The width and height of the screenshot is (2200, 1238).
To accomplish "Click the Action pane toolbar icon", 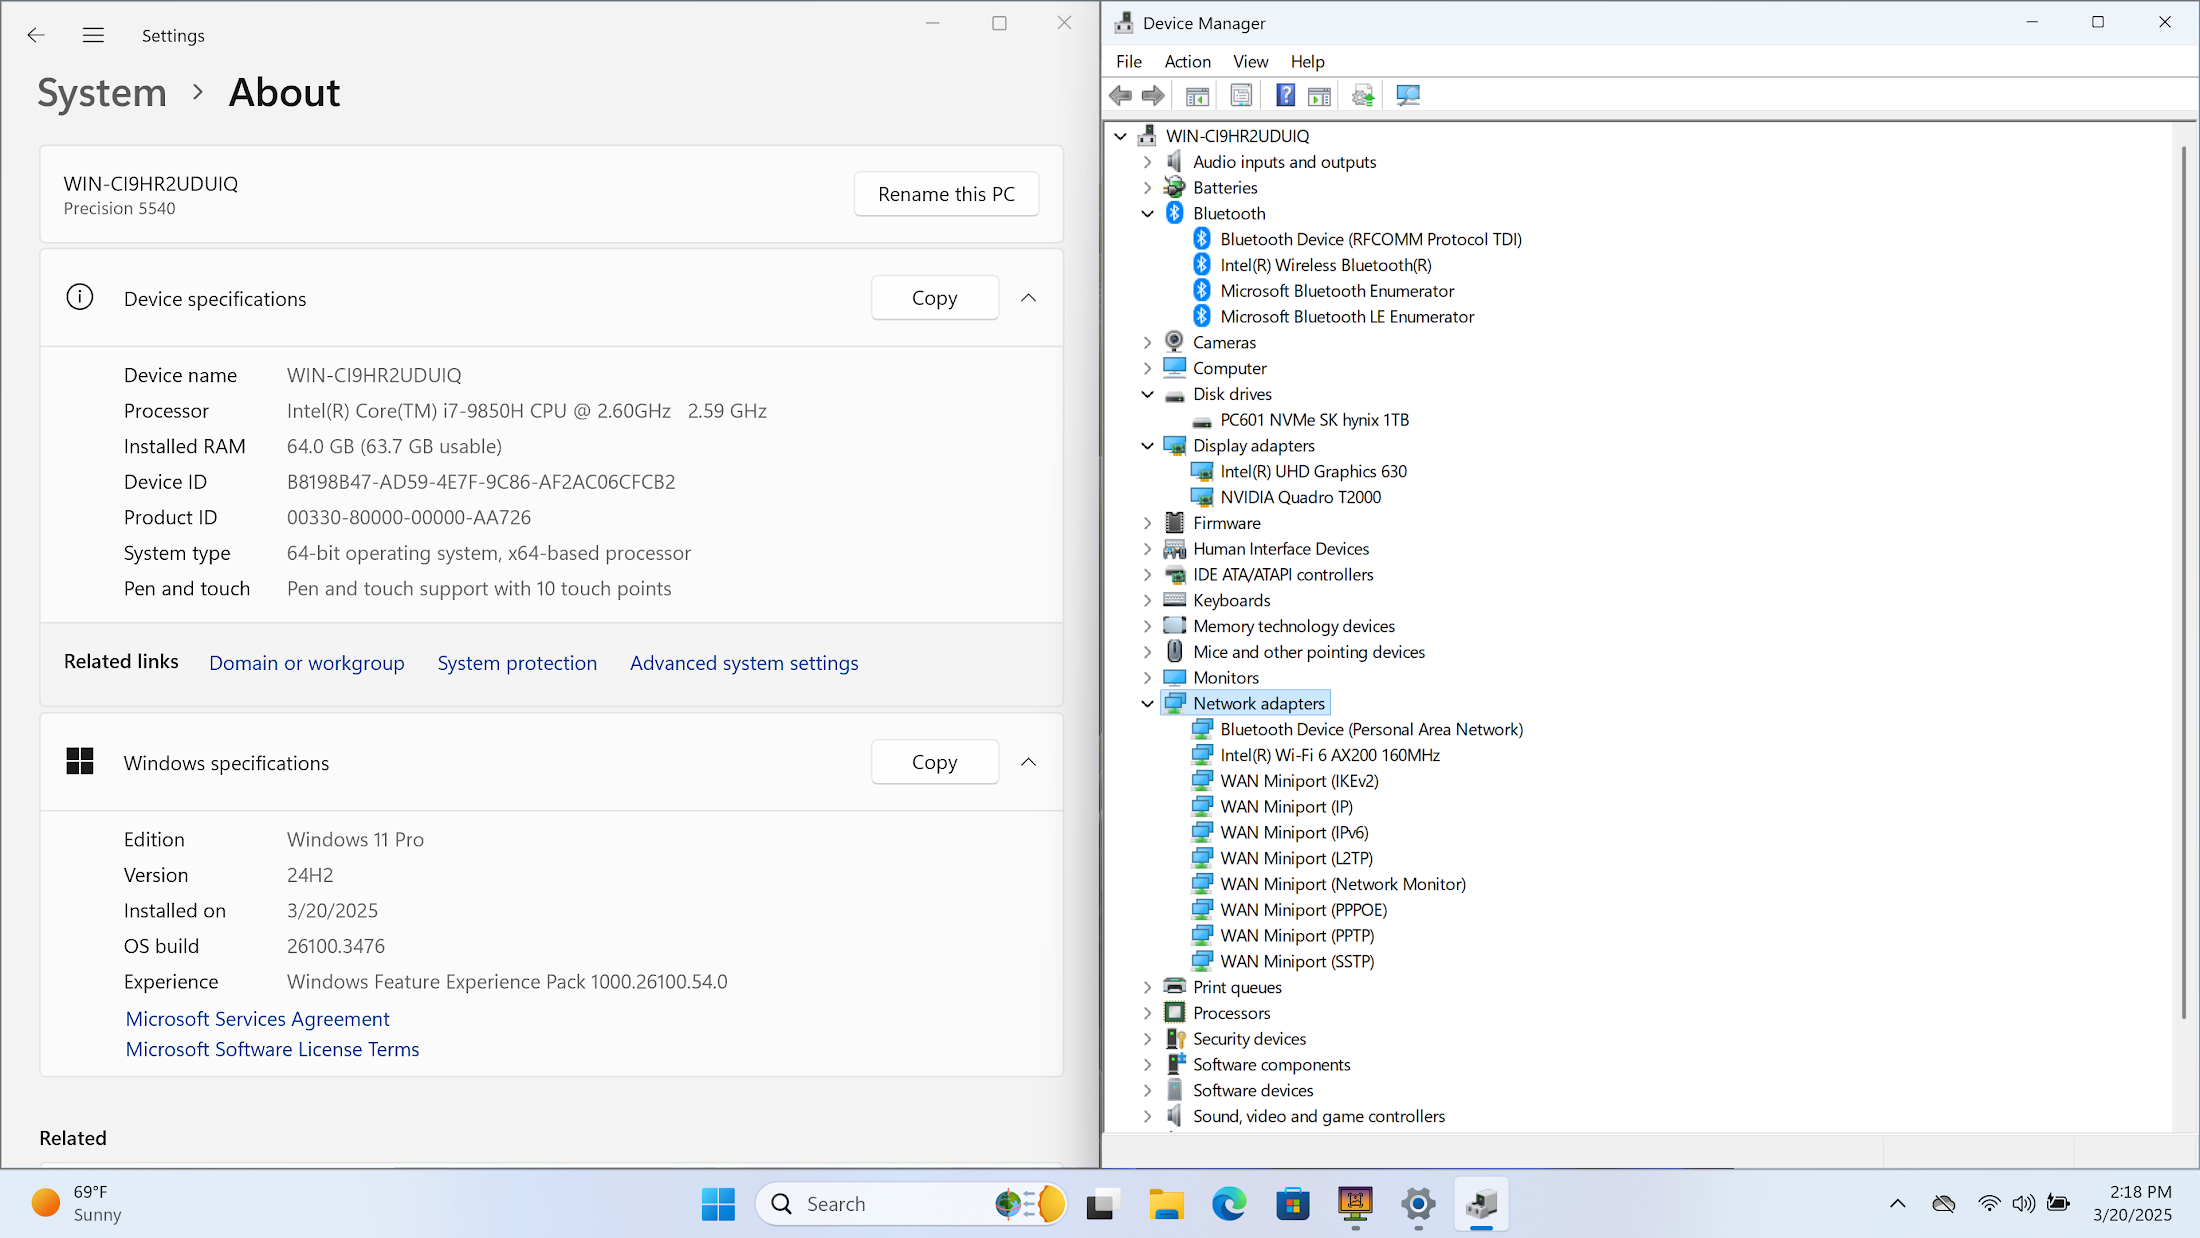I will [x=1319, y=95].
